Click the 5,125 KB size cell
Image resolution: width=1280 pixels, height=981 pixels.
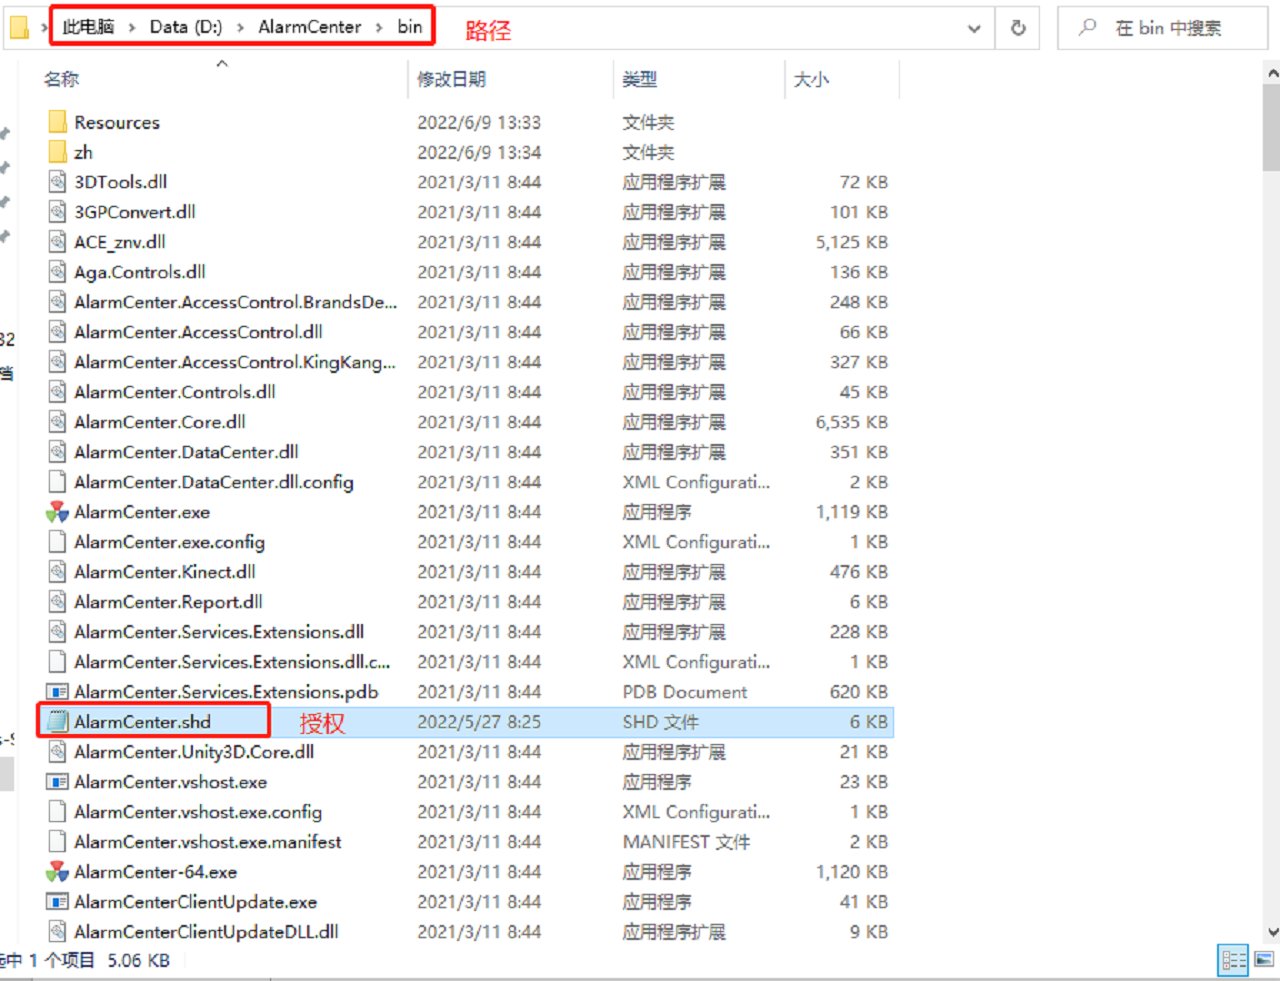(852, 242)
